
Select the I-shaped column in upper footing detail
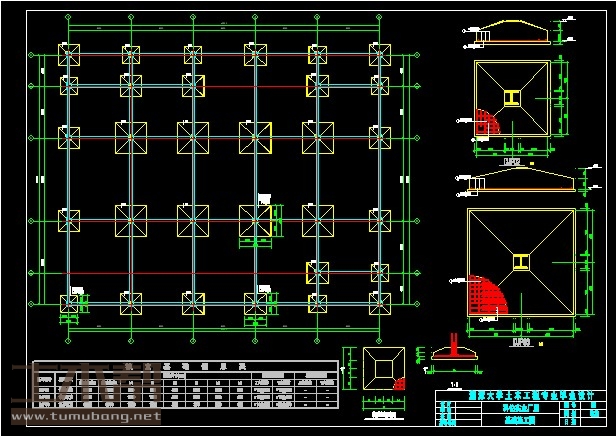[511, 98]
